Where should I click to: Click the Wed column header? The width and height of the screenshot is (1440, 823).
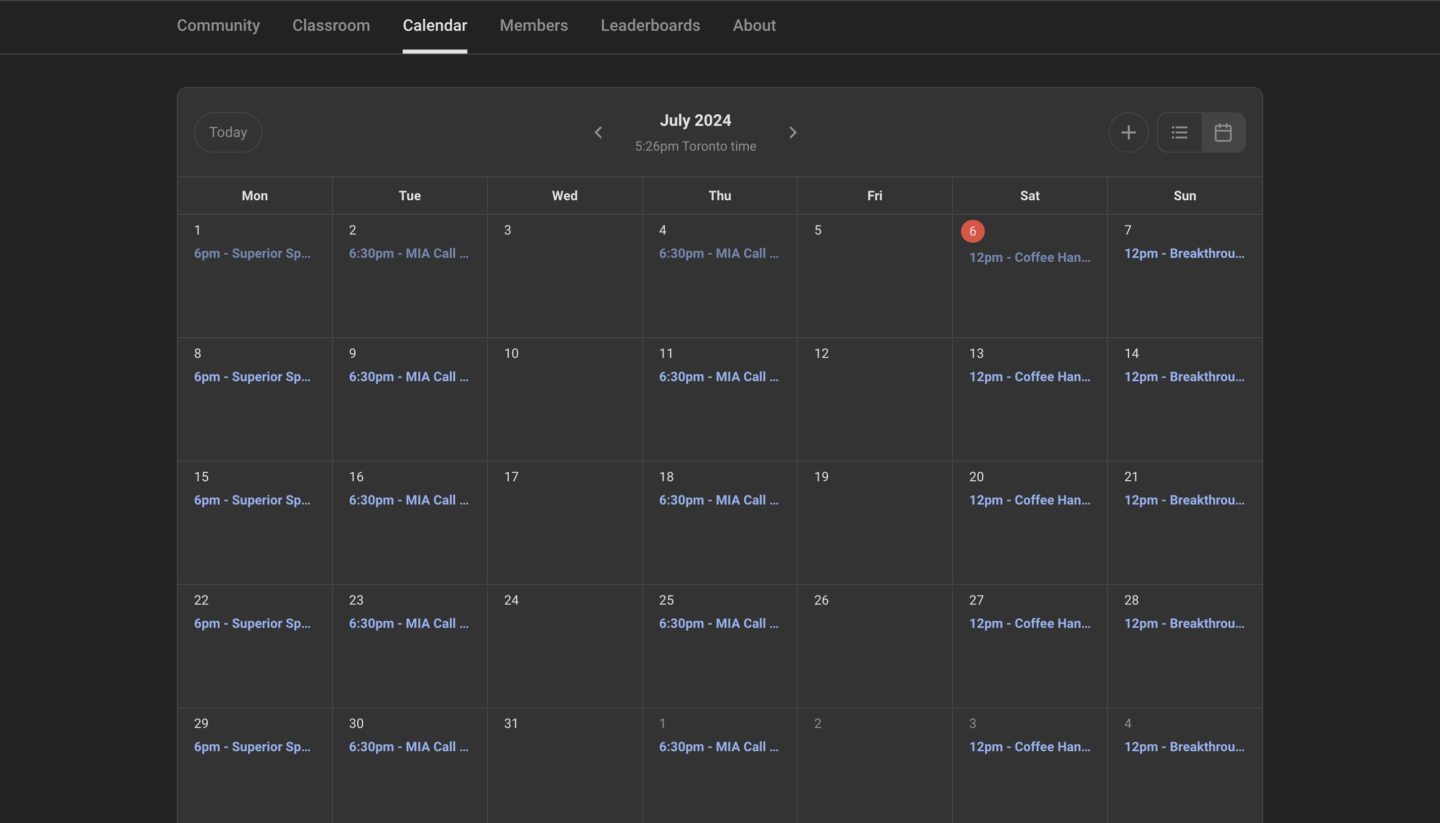click(565, 196)
